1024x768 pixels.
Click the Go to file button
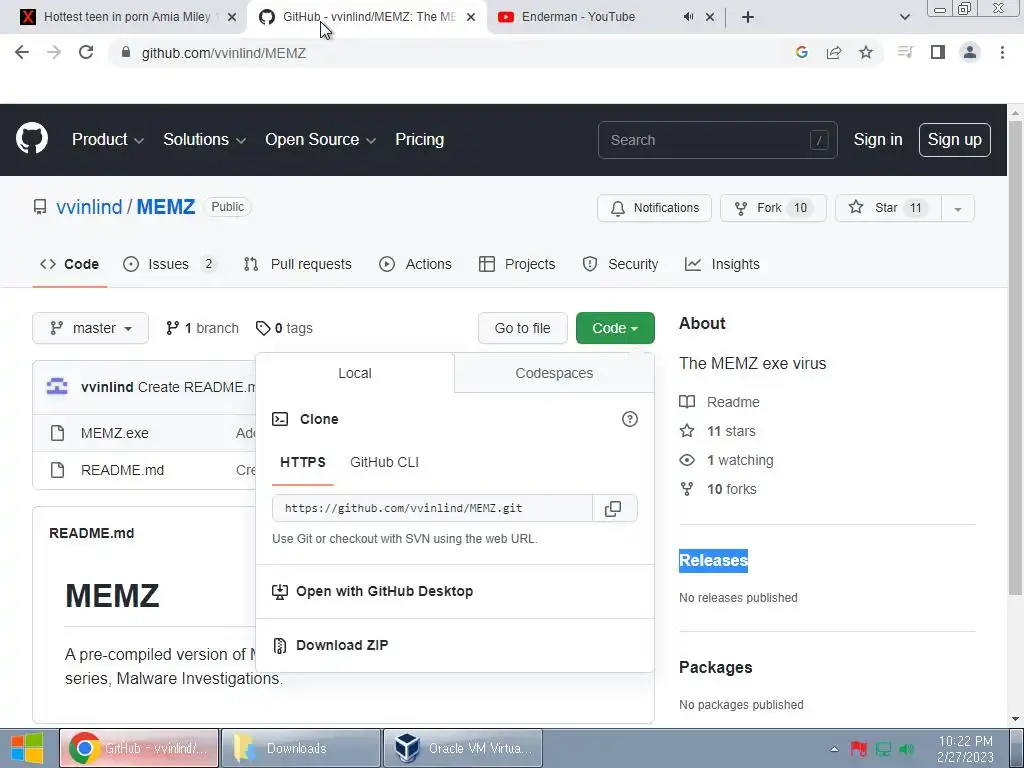coord(522,328)
